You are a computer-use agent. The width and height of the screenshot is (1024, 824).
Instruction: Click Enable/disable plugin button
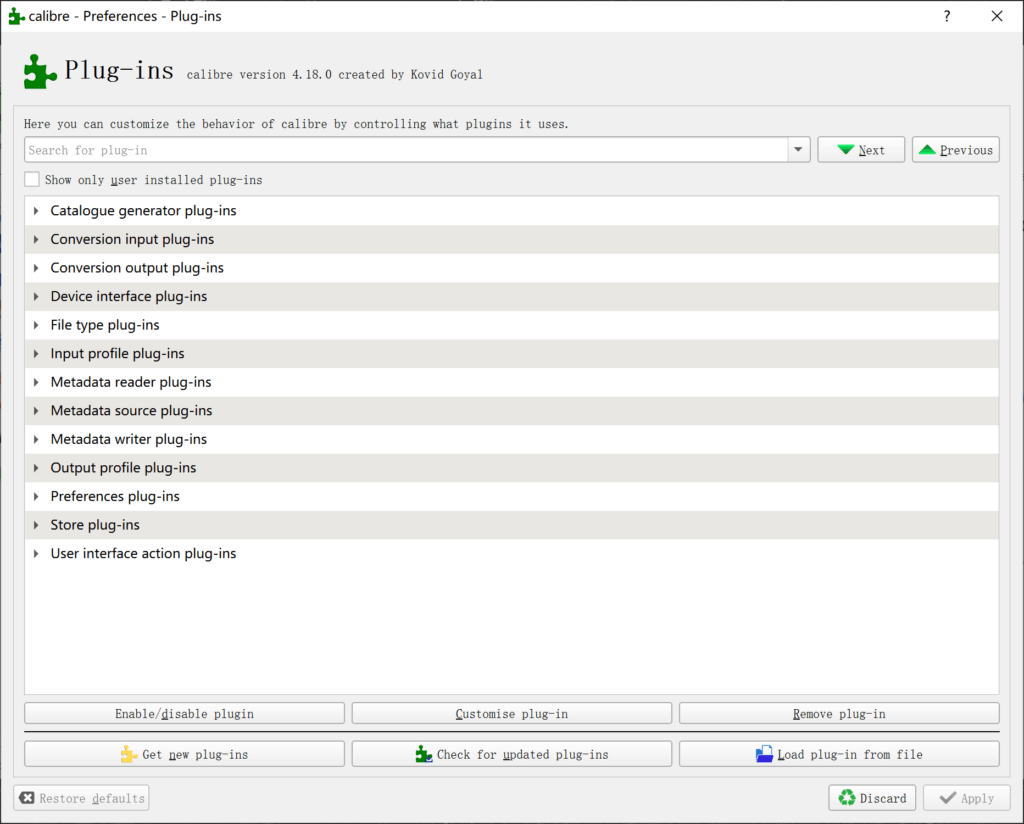[x=184, y=714]
